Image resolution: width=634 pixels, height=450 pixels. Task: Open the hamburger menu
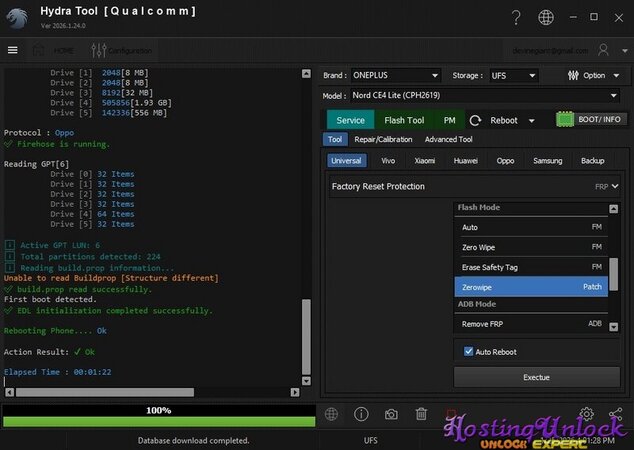13,50
